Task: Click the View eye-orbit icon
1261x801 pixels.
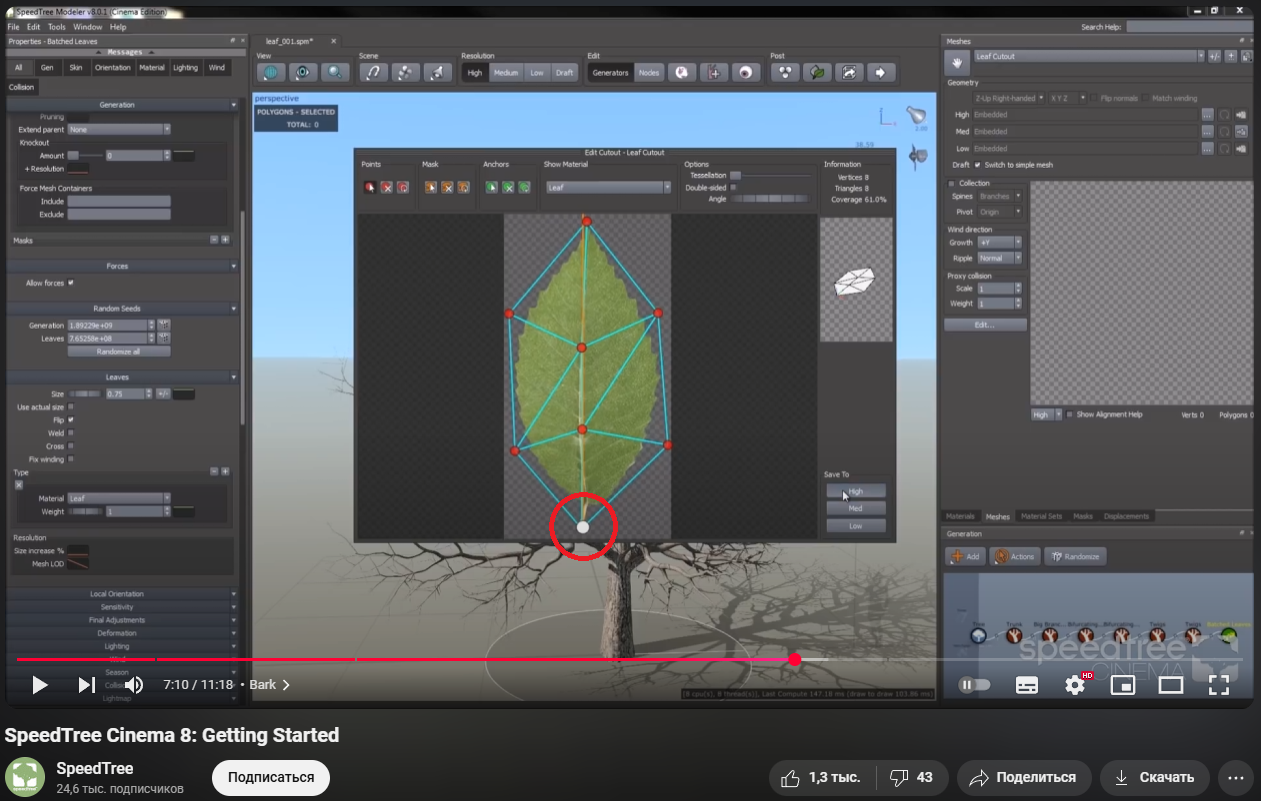Action: tap(303, 72)
